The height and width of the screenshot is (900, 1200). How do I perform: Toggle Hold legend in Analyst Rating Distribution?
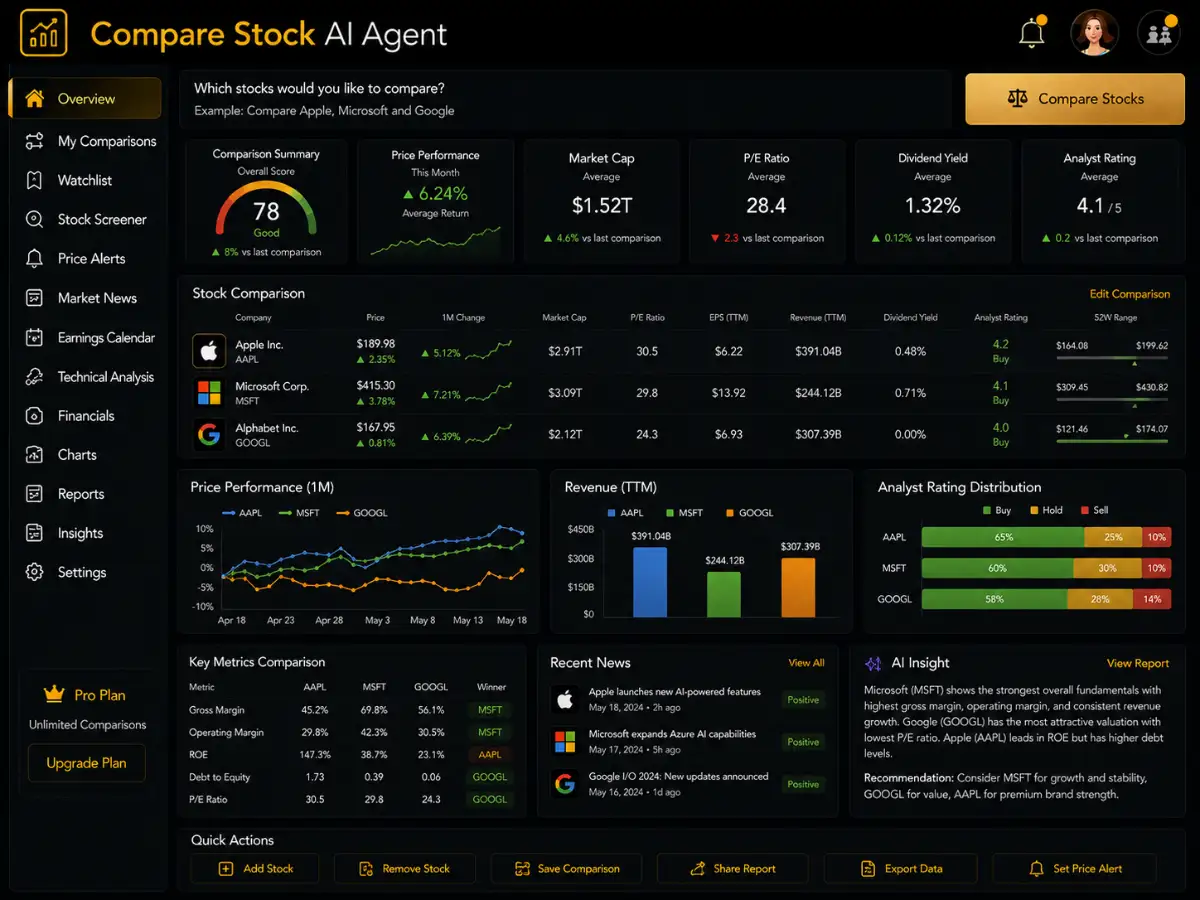click(x=1046, y=510)
